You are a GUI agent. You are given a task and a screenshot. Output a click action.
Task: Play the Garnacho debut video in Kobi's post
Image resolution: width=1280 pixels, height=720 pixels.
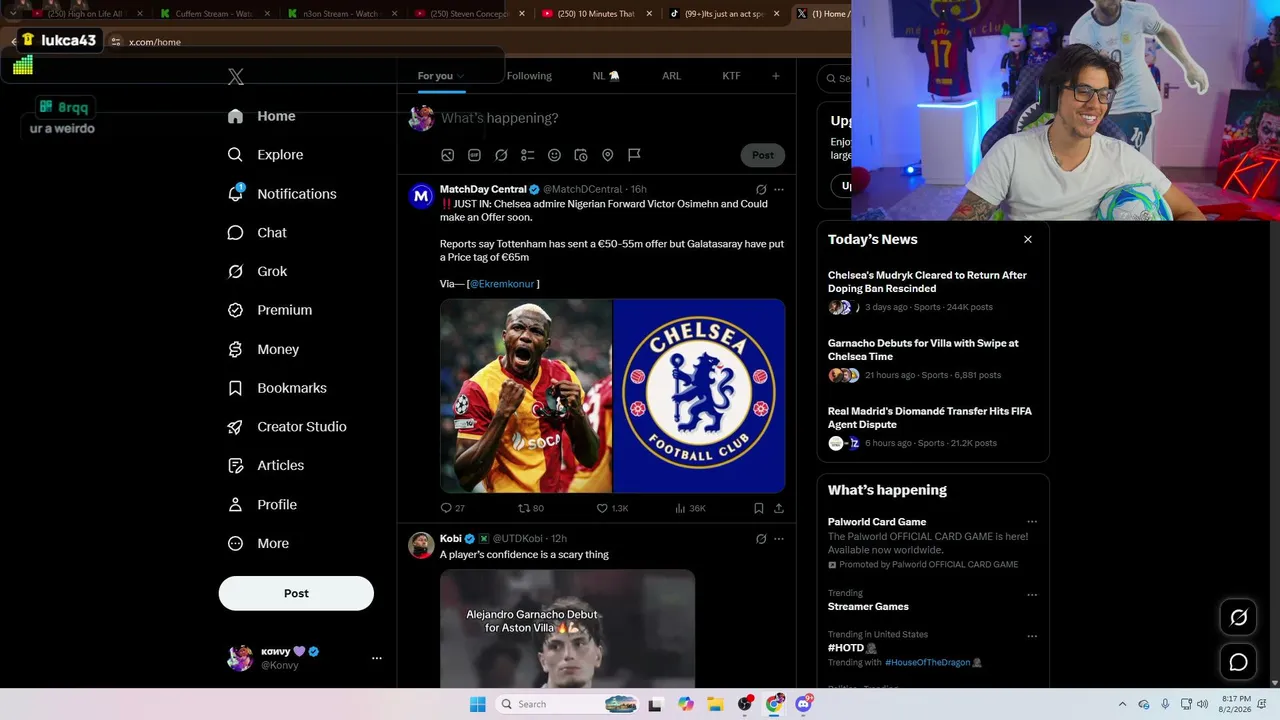[x=567, y=629]
